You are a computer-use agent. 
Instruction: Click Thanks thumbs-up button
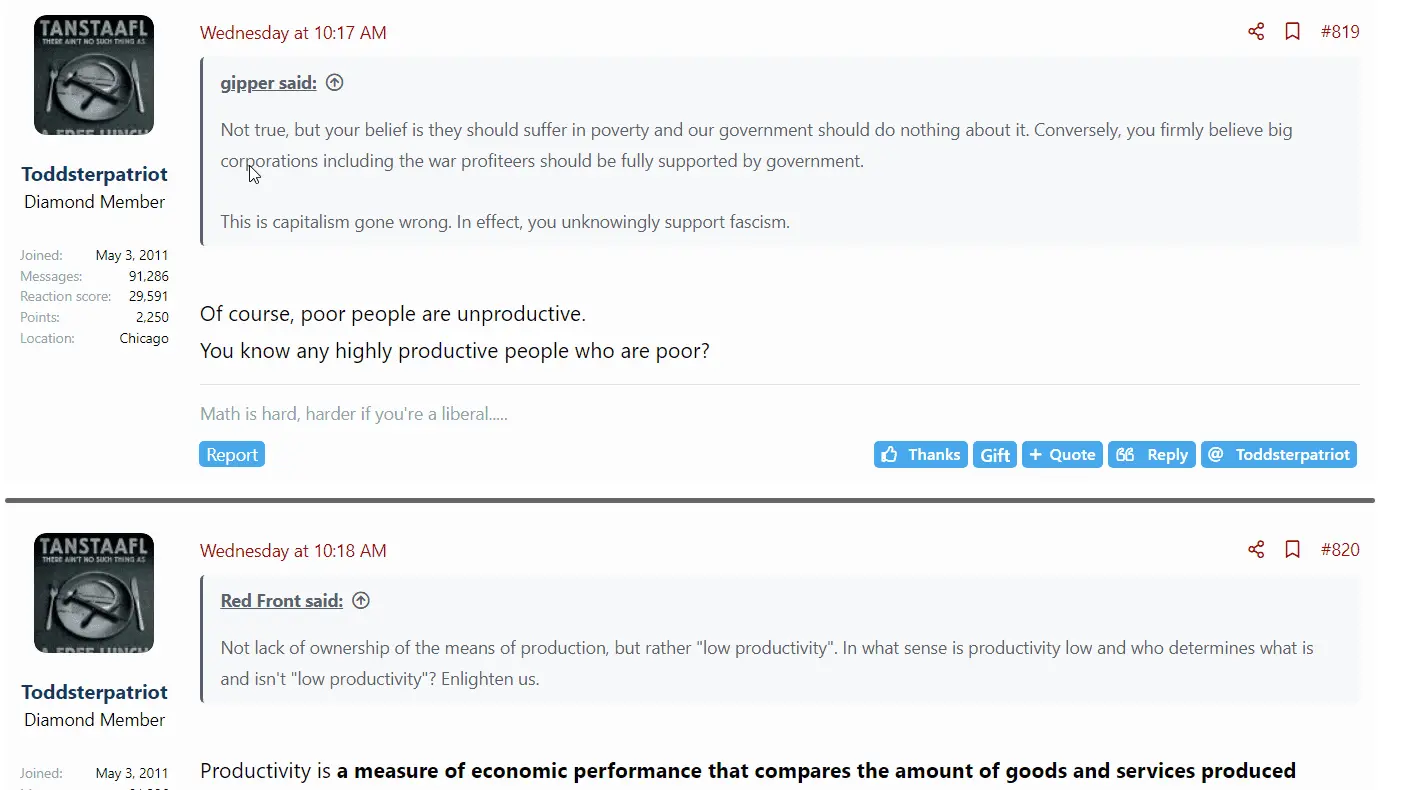(x=920, y=454)
